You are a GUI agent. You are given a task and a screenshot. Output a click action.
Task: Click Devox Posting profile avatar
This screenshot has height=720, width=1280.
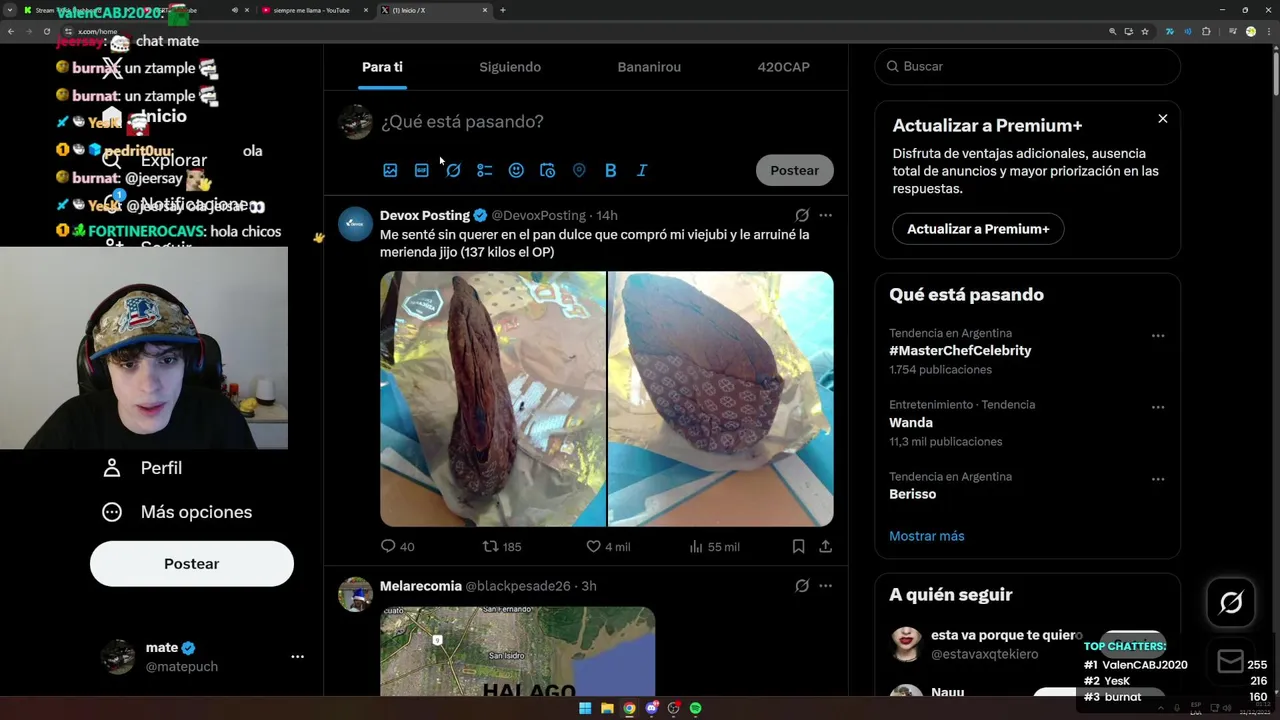click(x=355, y=224)
